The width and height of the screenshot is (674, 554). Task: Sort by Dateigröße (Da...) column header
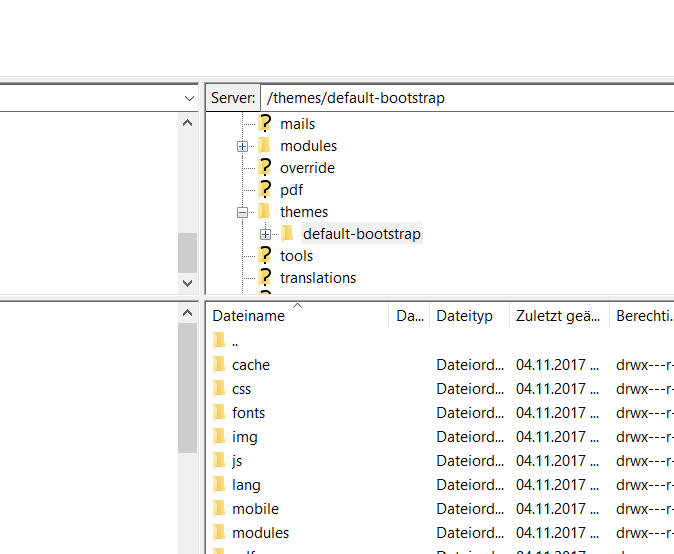tap(409, 315)
